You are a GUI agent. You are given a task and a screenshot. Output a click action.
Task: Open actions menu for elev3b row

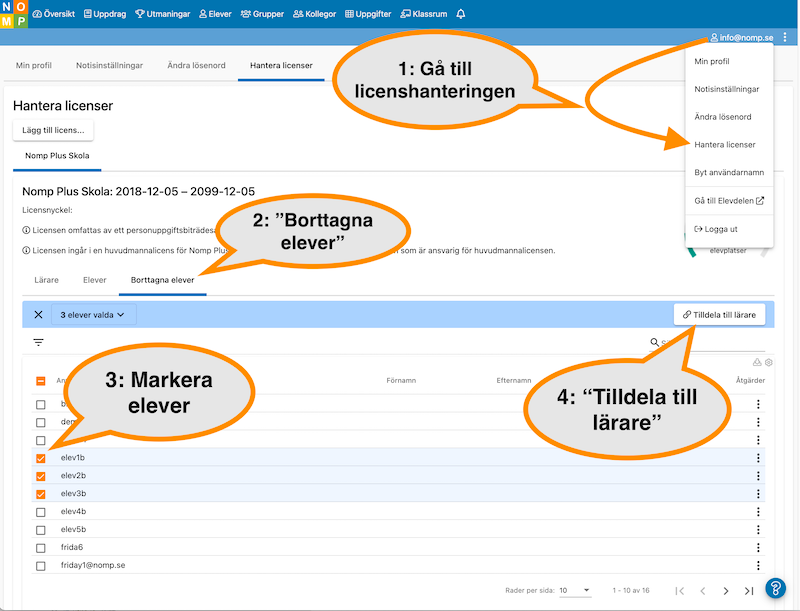(758, 494)
